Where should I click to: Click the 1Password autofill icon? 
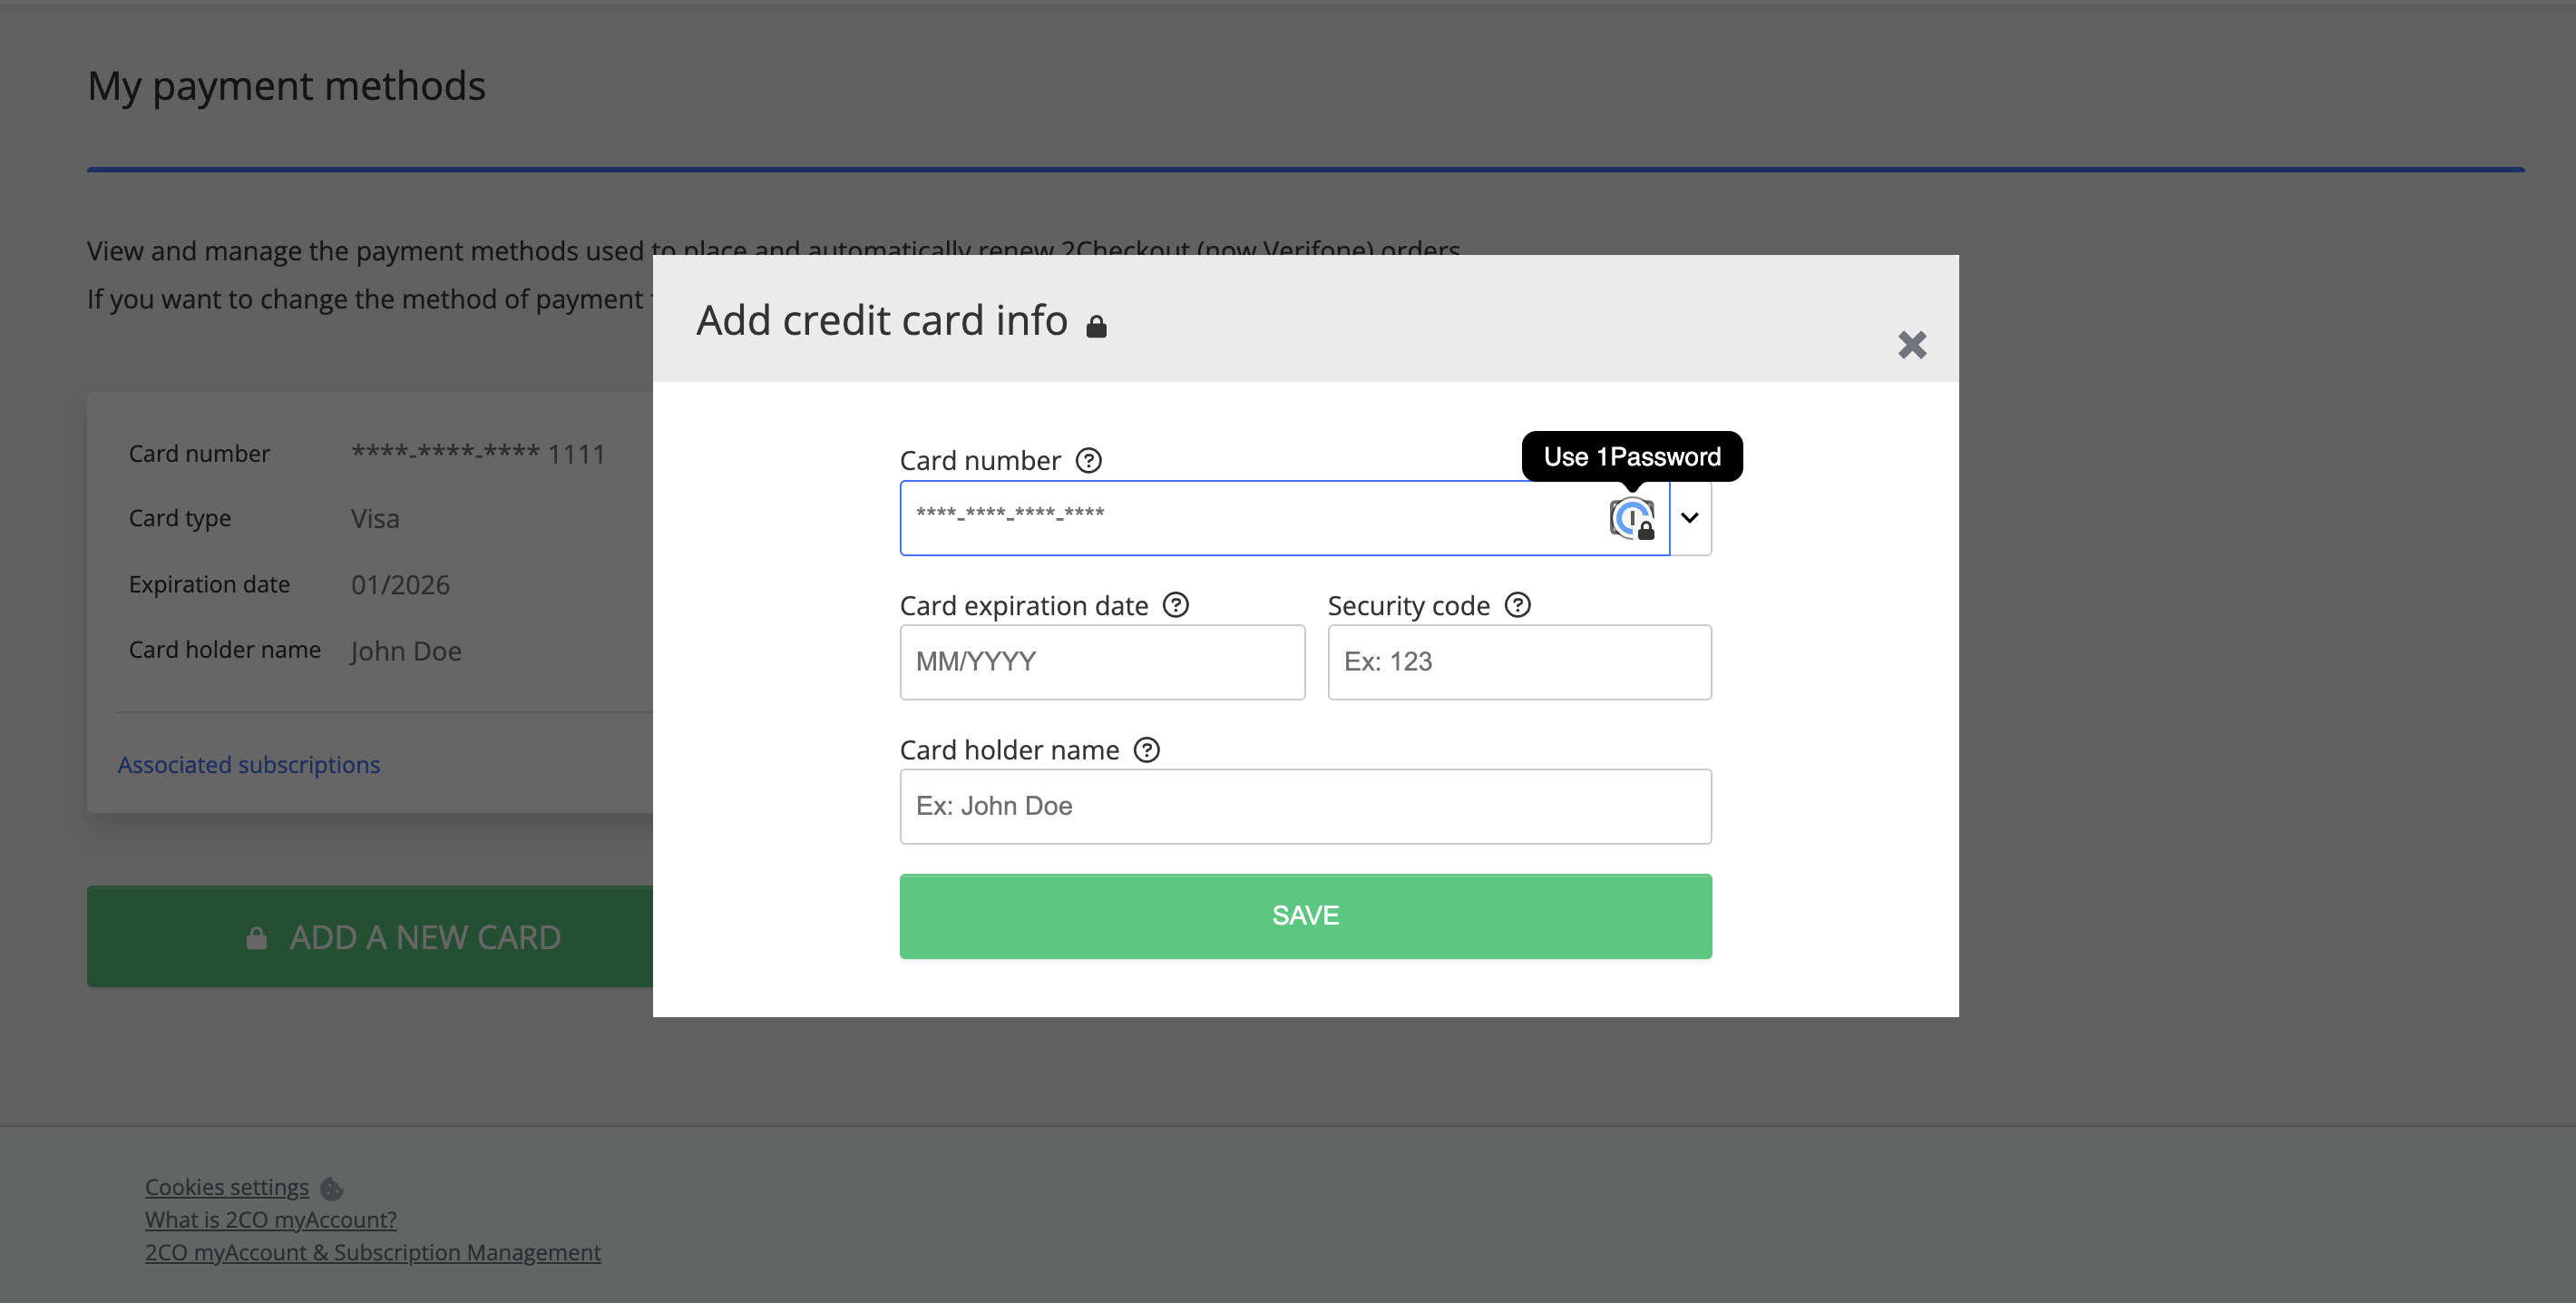(1632, 518)
